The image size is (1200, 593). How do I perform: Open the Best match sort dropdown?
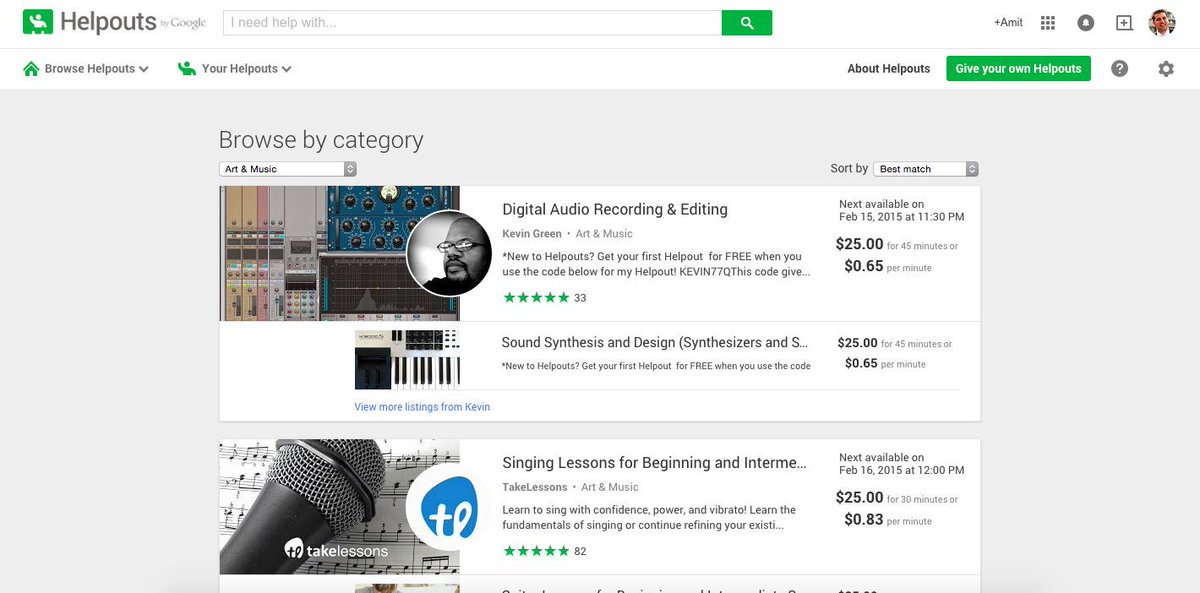[x=926, y=169]
